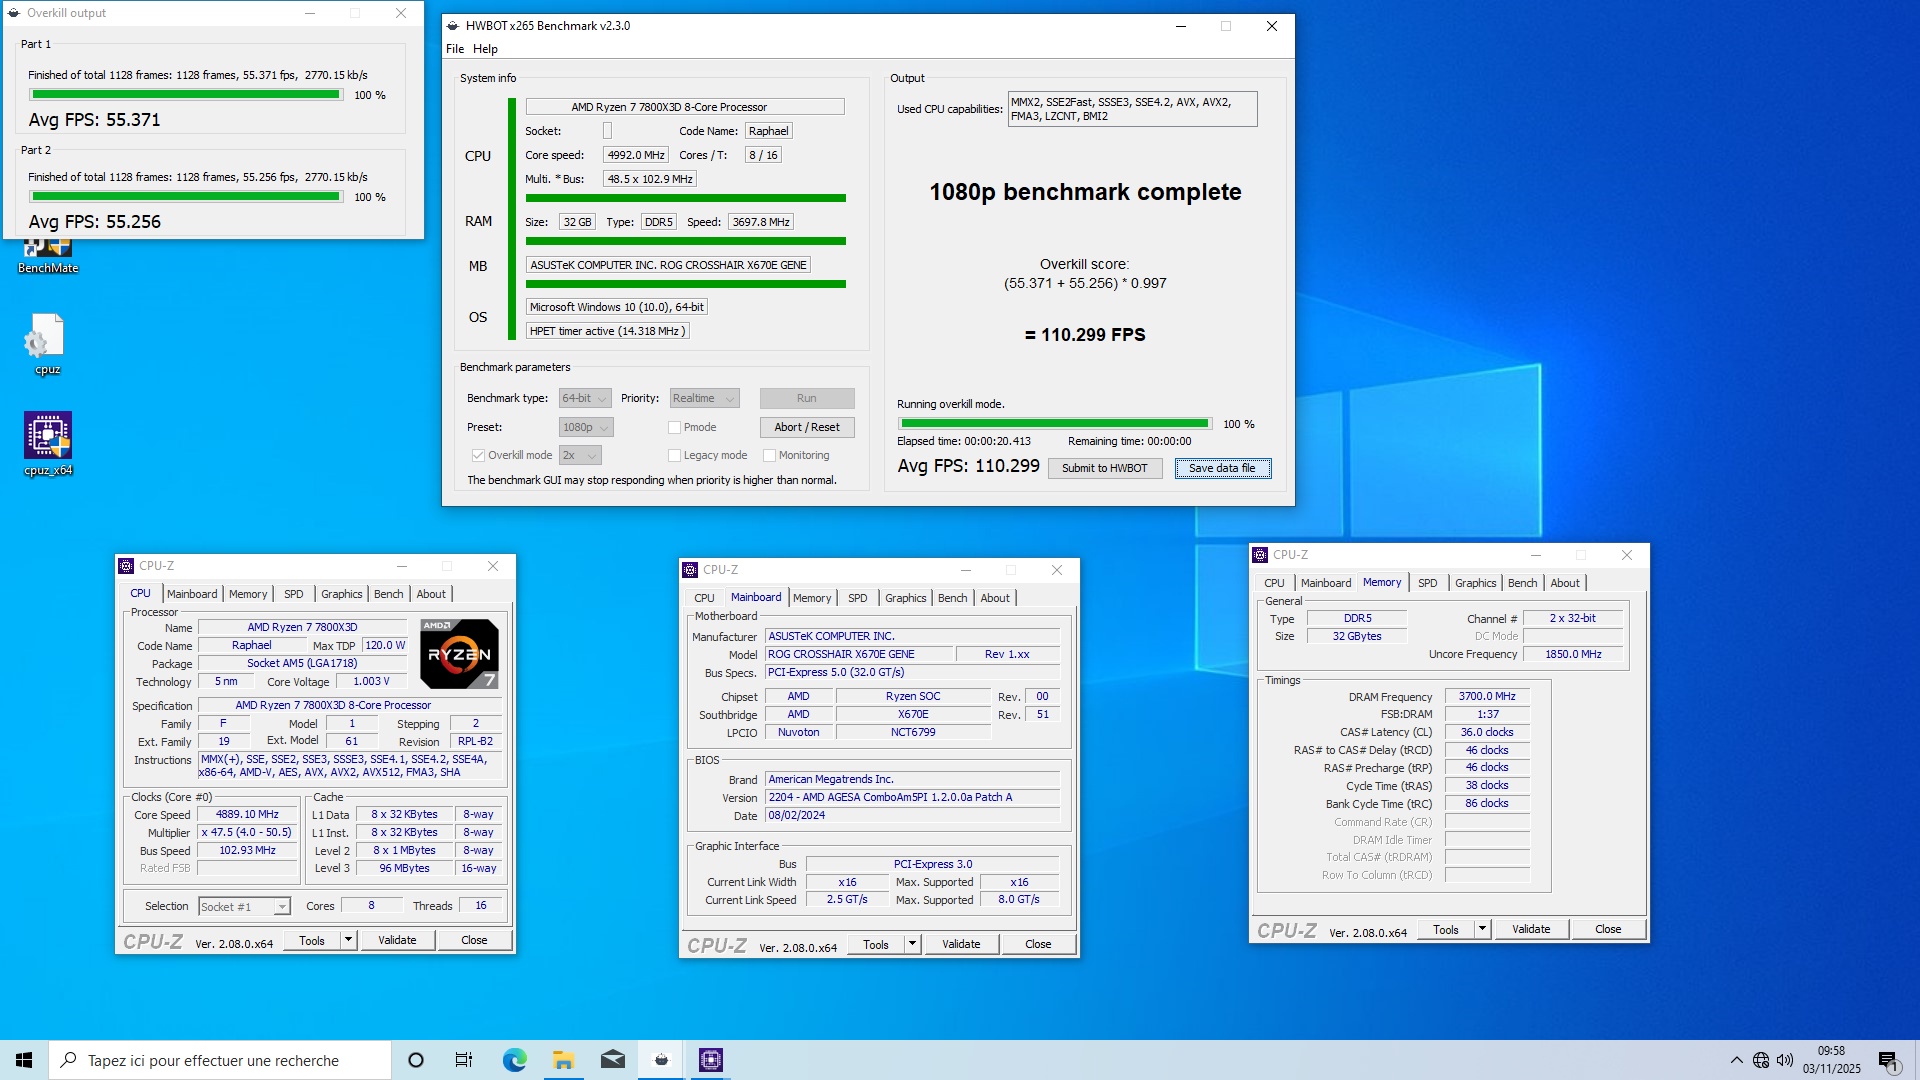Open the File menu in HWBOT x265
The width and height of the screenshot is (1920, 1080).
click(455, 49)
